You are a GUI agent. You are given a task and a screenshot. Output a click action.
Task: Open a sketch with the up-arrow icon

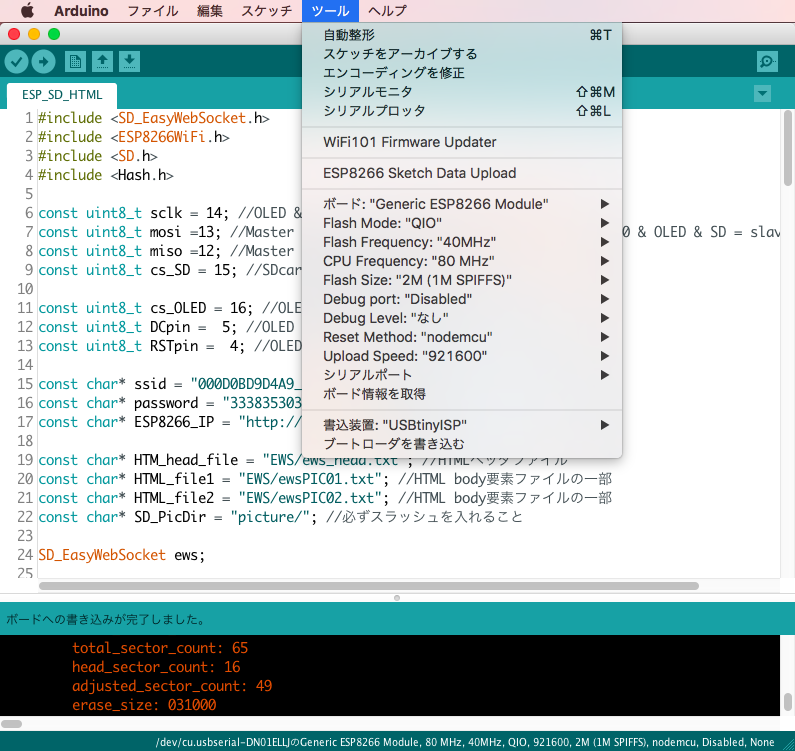[102, 62]
